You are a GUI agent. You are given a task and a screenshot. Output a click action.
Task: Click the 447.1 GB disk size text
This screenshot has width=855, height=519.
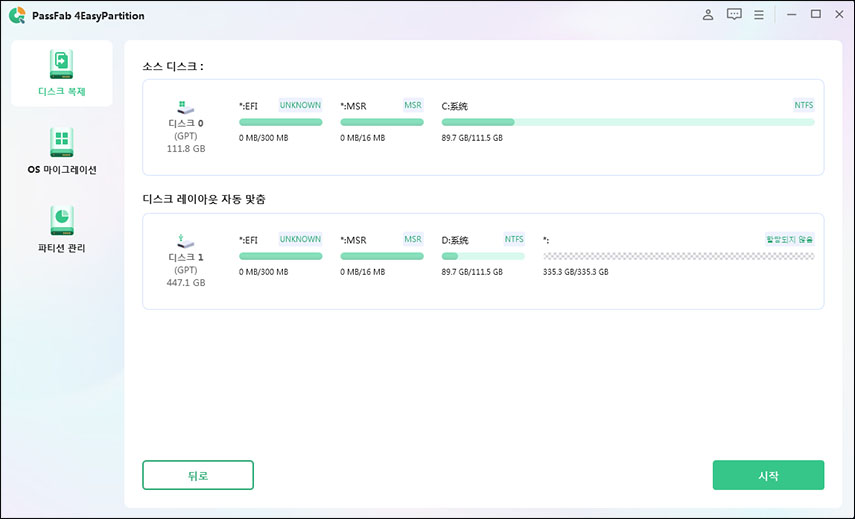(186, 283)
